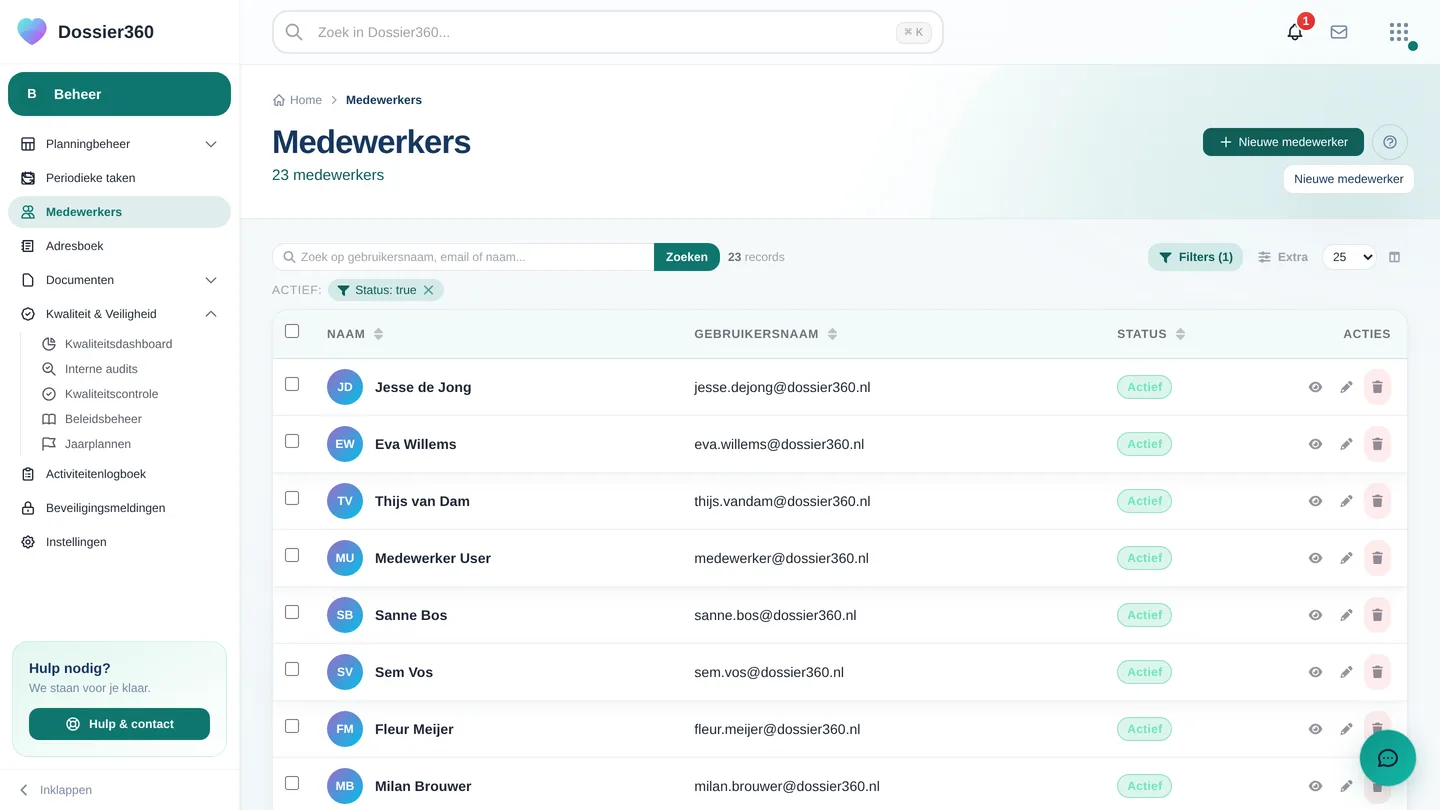Toggle the column layout icon
This screenshot has height=810, width=1440.
pyautogui.click(x=1395, y=257)
